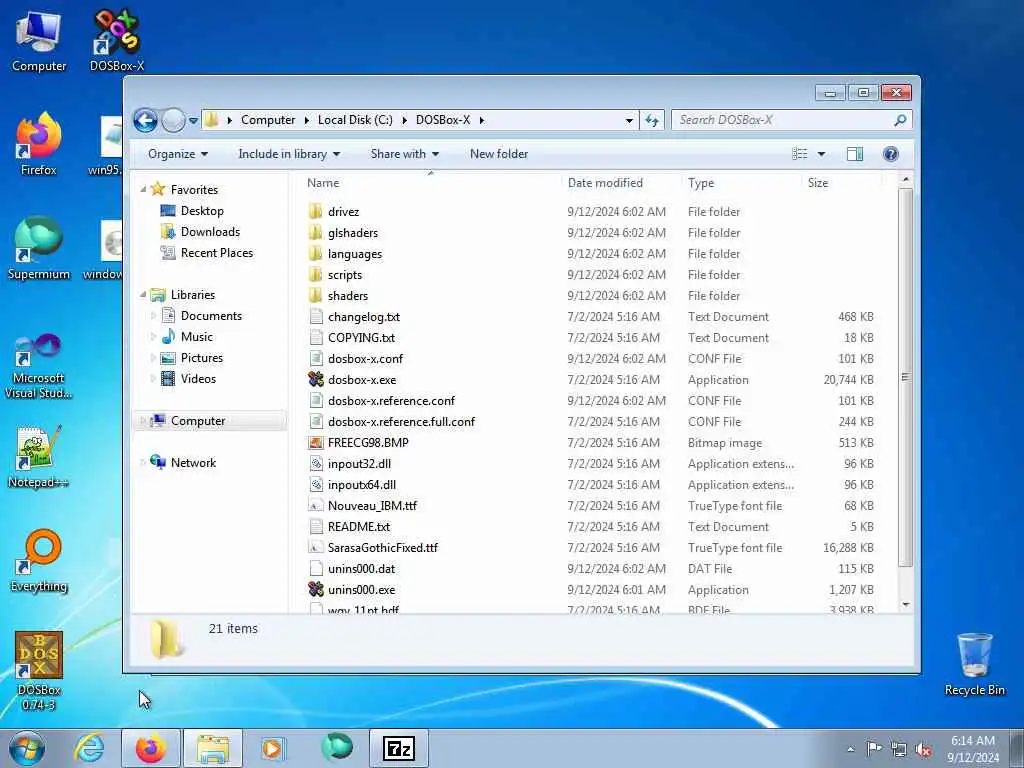The height and width of the screenshot is (768, 1024).
Task: Select unins000.dat file
Action: pos(361,569)
